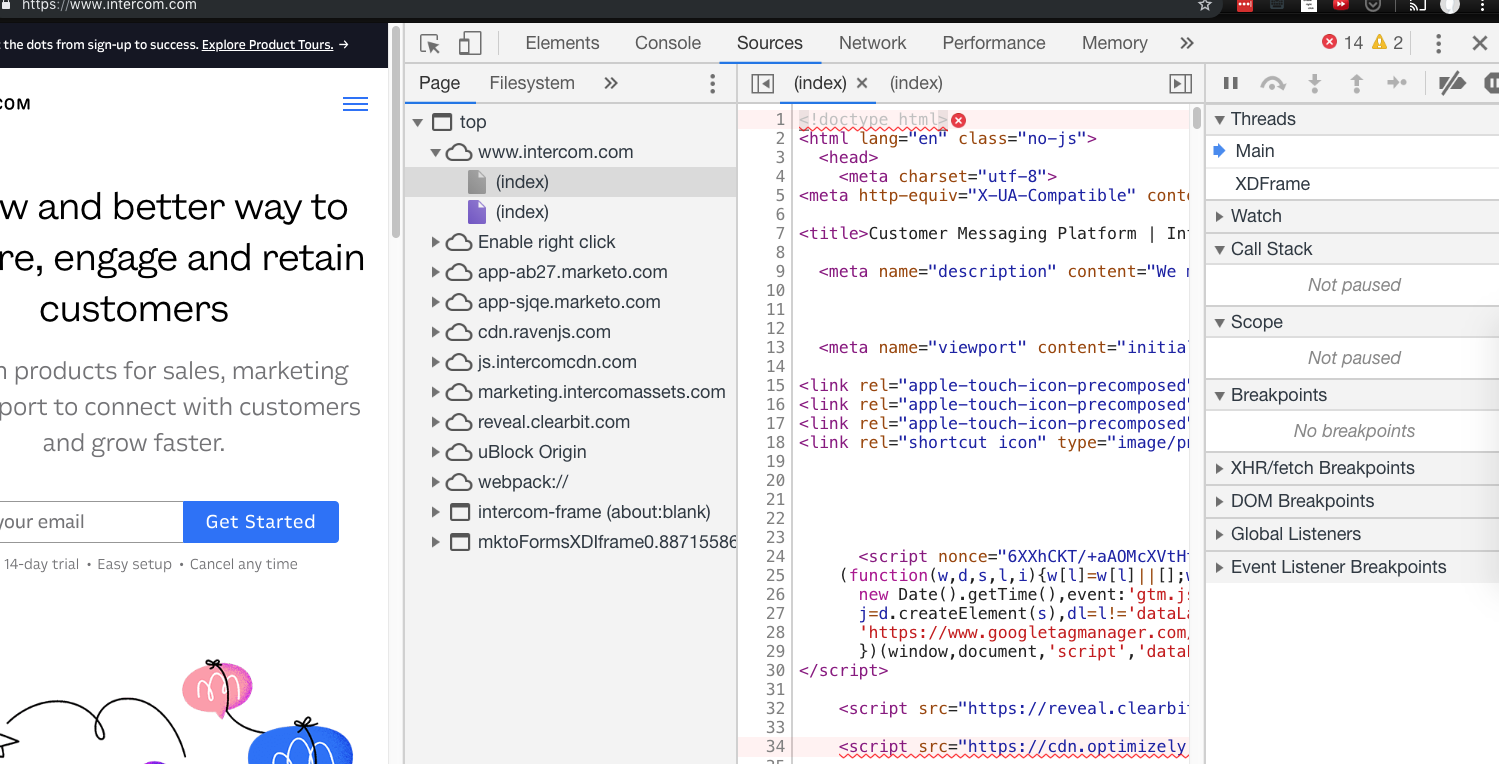Open the Memory tab
1499x764 pixels.
(1114, 43)
